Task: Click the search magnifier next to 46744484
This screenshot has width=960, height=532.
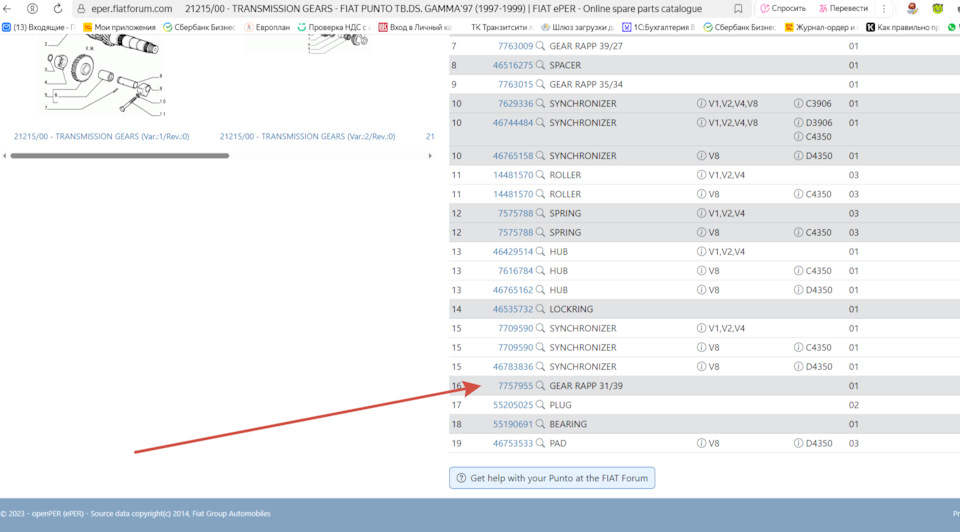Action: [x=540, y=122]
